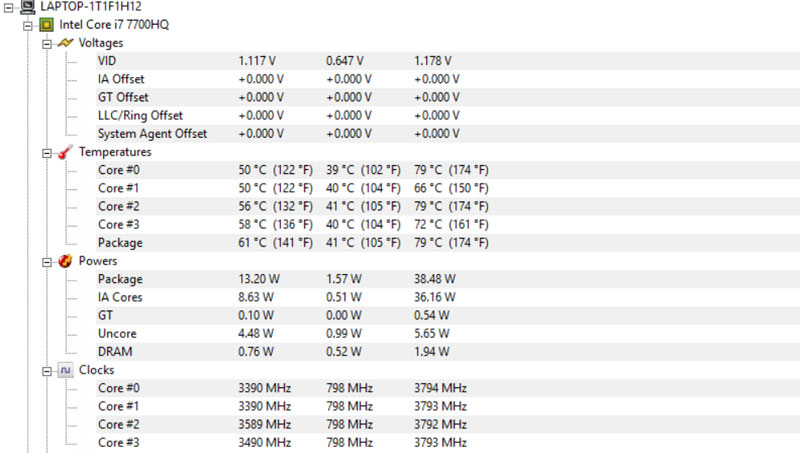Click the 58 °C (136 °F) Core #3 value
Viewport: 800px width, 453px height.
pos(276,225)
